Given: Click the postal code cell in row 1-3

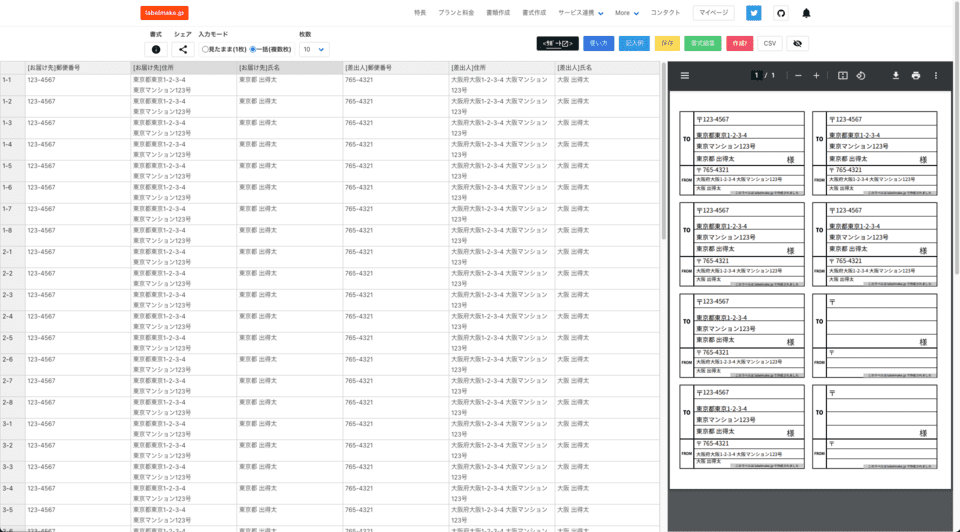Looking at the screenshot, I should [78, 128].
